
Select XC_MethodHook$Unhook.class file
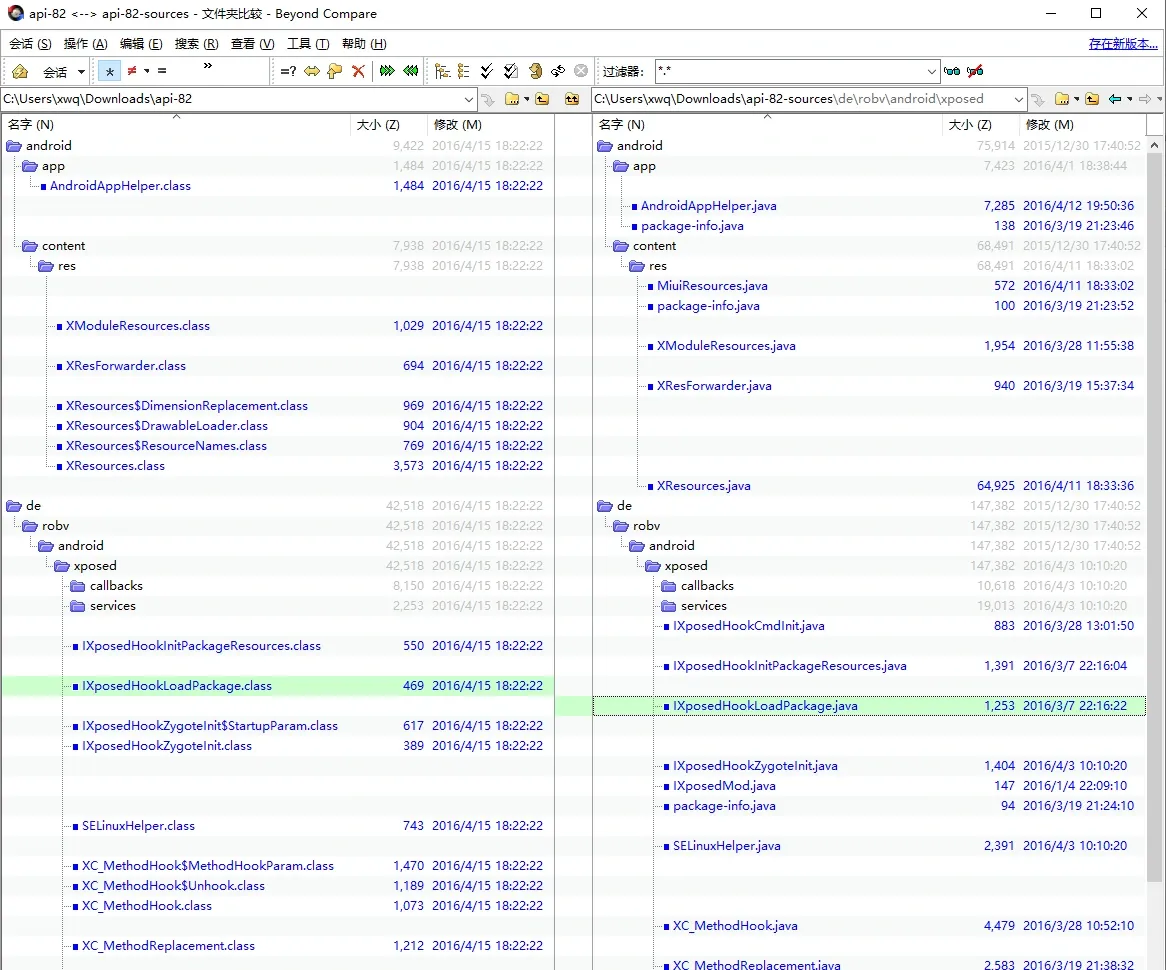point(173,886)
